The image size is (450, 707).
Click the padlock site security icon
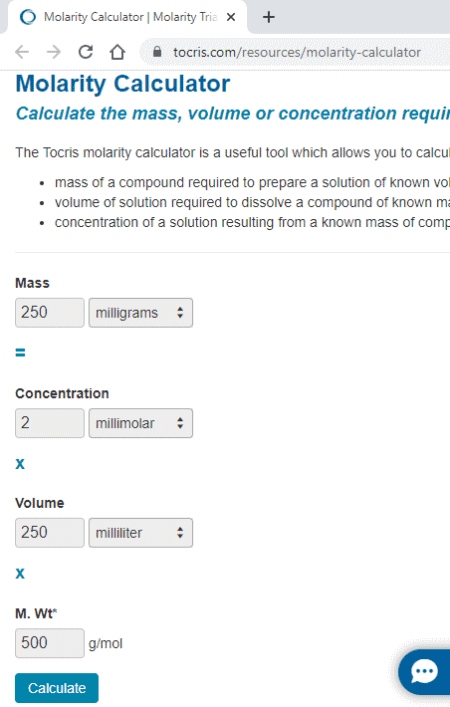157,52
